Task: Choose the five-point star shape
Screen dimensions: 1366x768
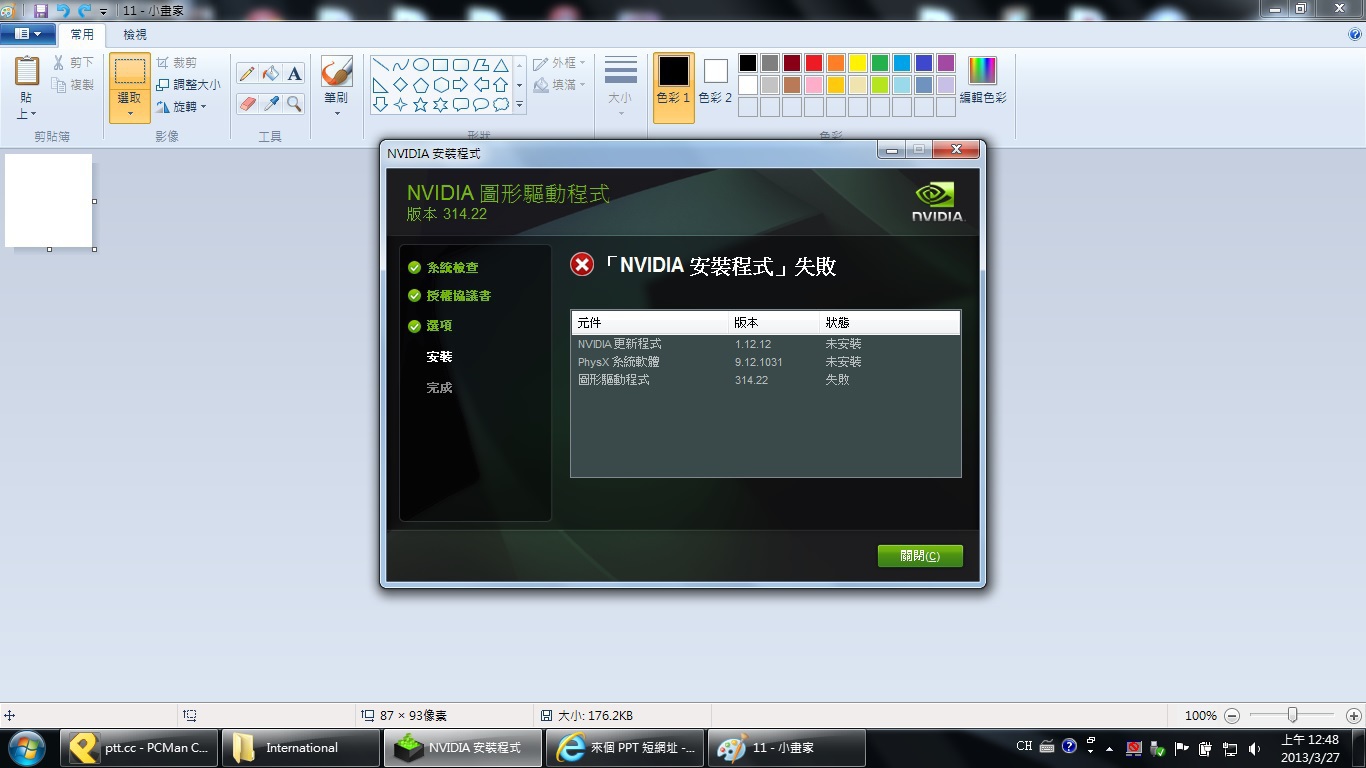Action: coord(421,104)
